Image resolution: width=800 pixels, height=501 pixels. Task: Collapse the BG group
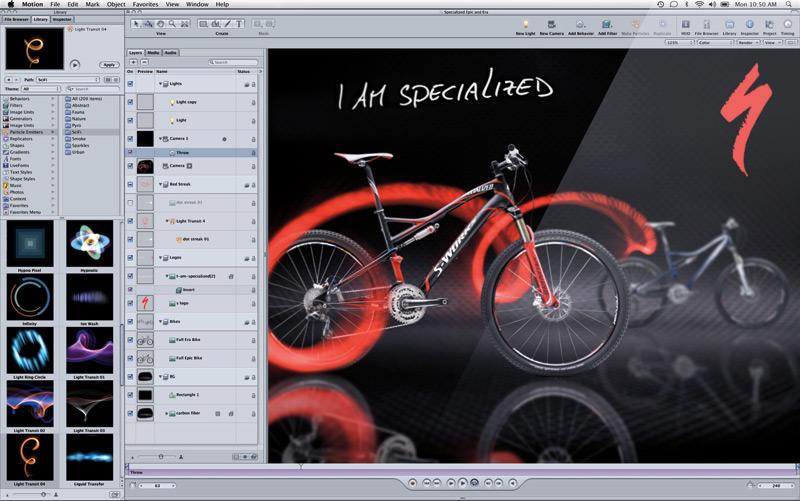coord(160,377)
